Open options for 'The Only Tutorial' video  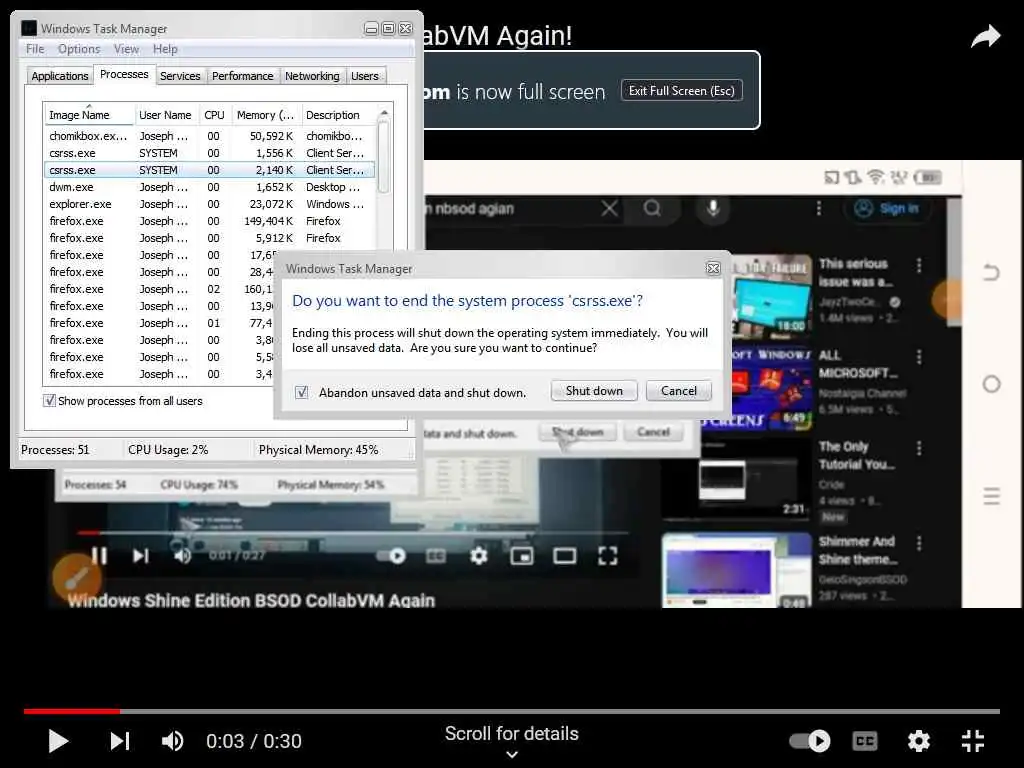coord(920,448)
